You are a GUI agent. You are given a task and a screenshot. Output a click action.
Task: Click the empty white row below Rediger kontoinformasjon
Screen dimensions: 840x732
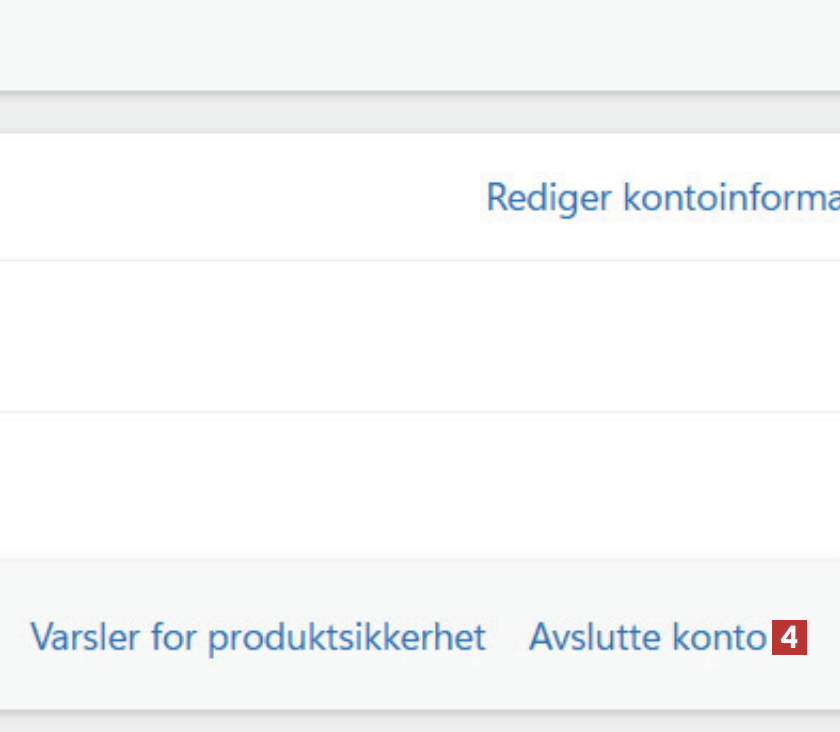click(x=400, y=336)
